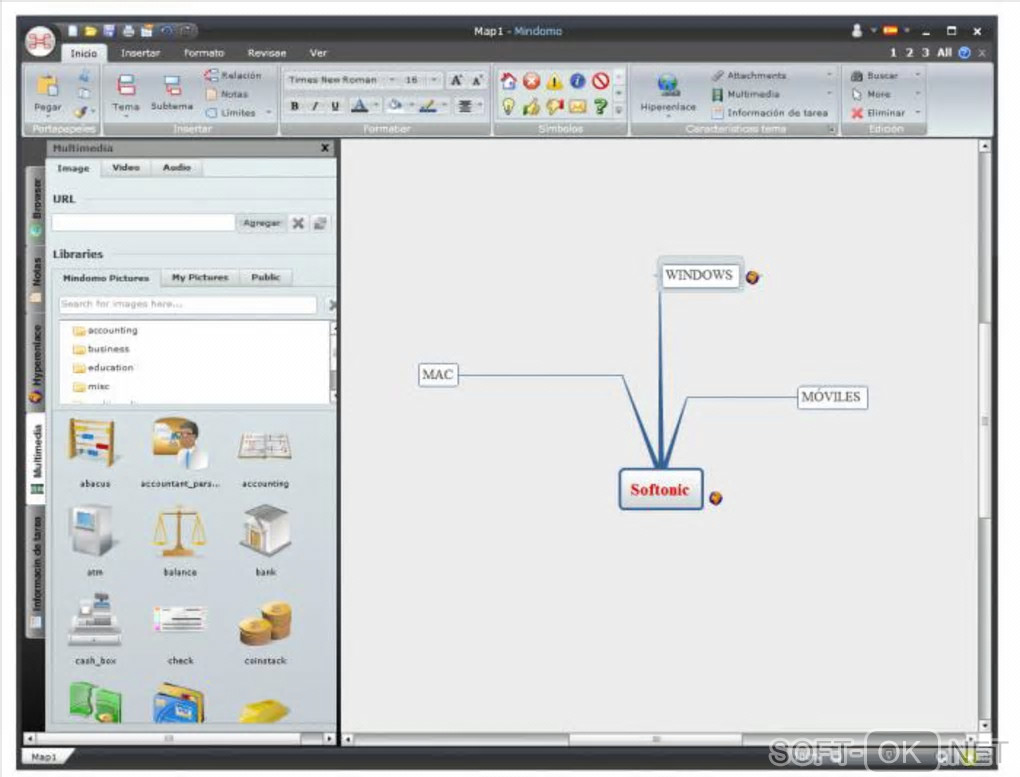1020x777 pixels.
Task: Open the business folder
Action: tap(101, 349)
